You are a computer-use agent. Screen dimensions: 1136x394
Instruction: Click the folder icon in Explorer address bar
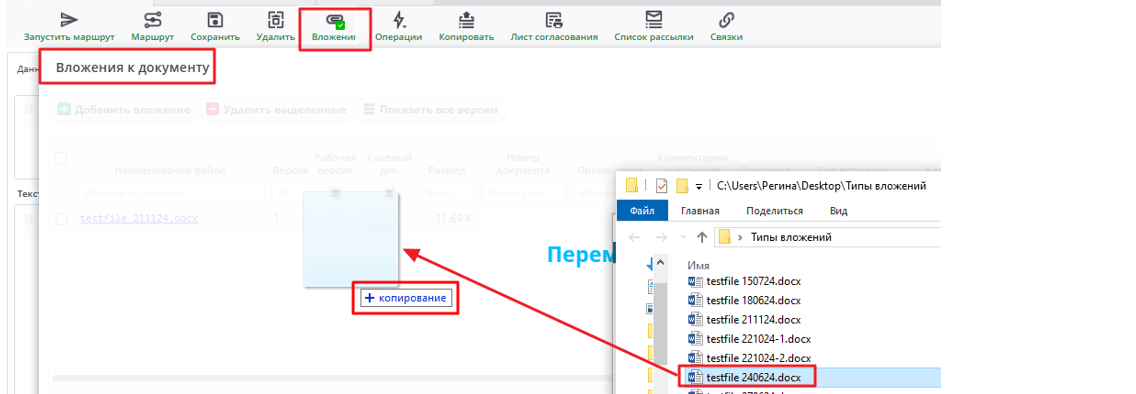[x=724, y=237]
